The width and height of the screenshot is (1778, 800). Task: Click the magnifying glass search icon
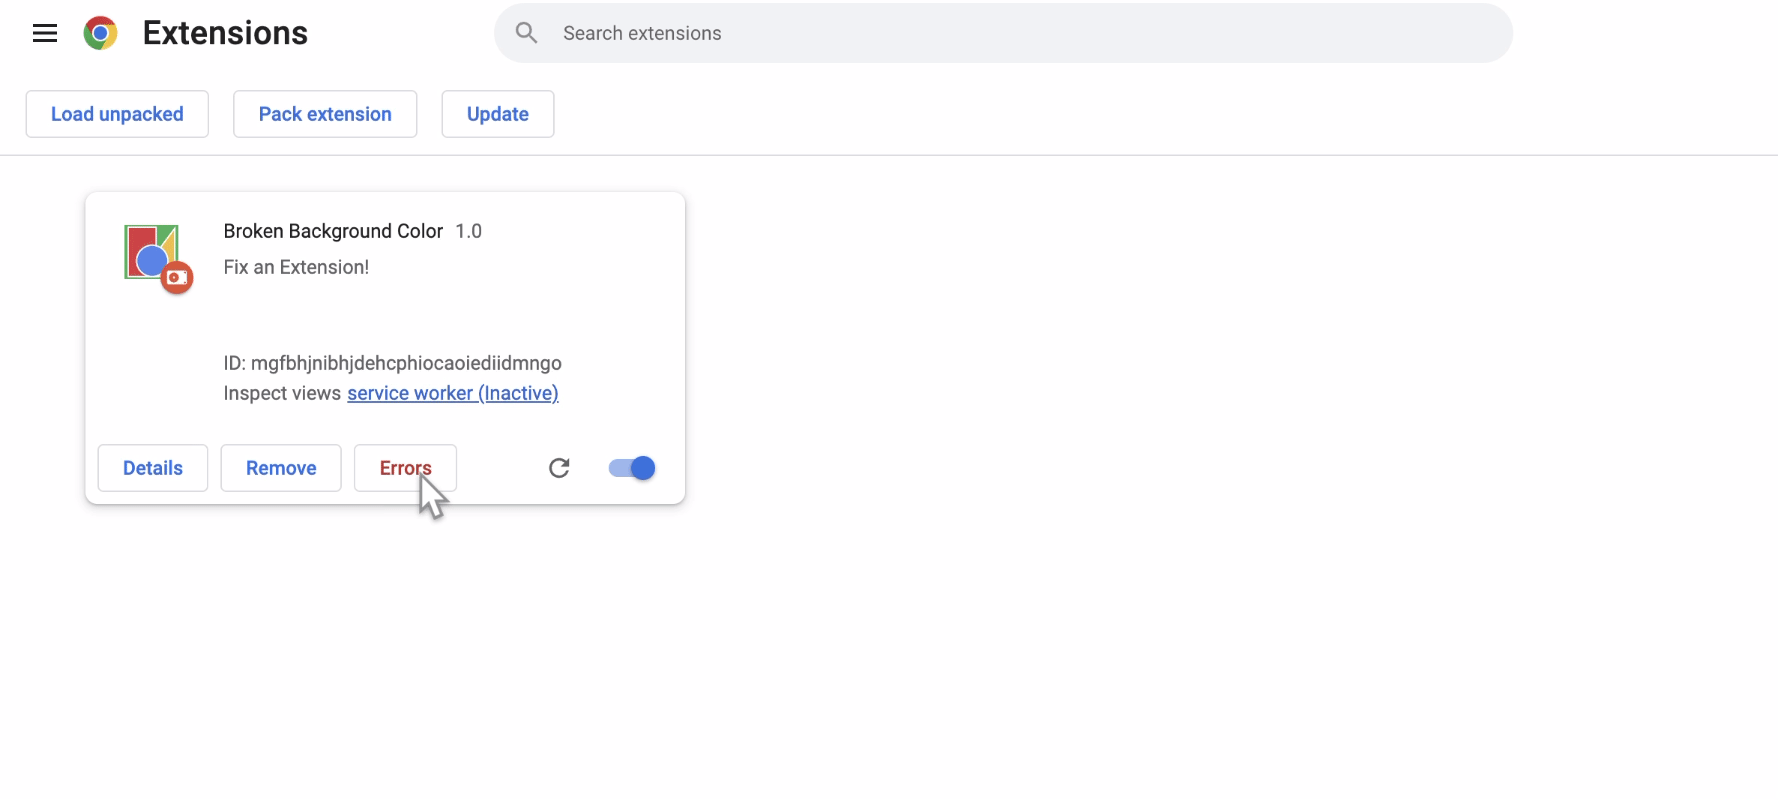click(526, 33)
